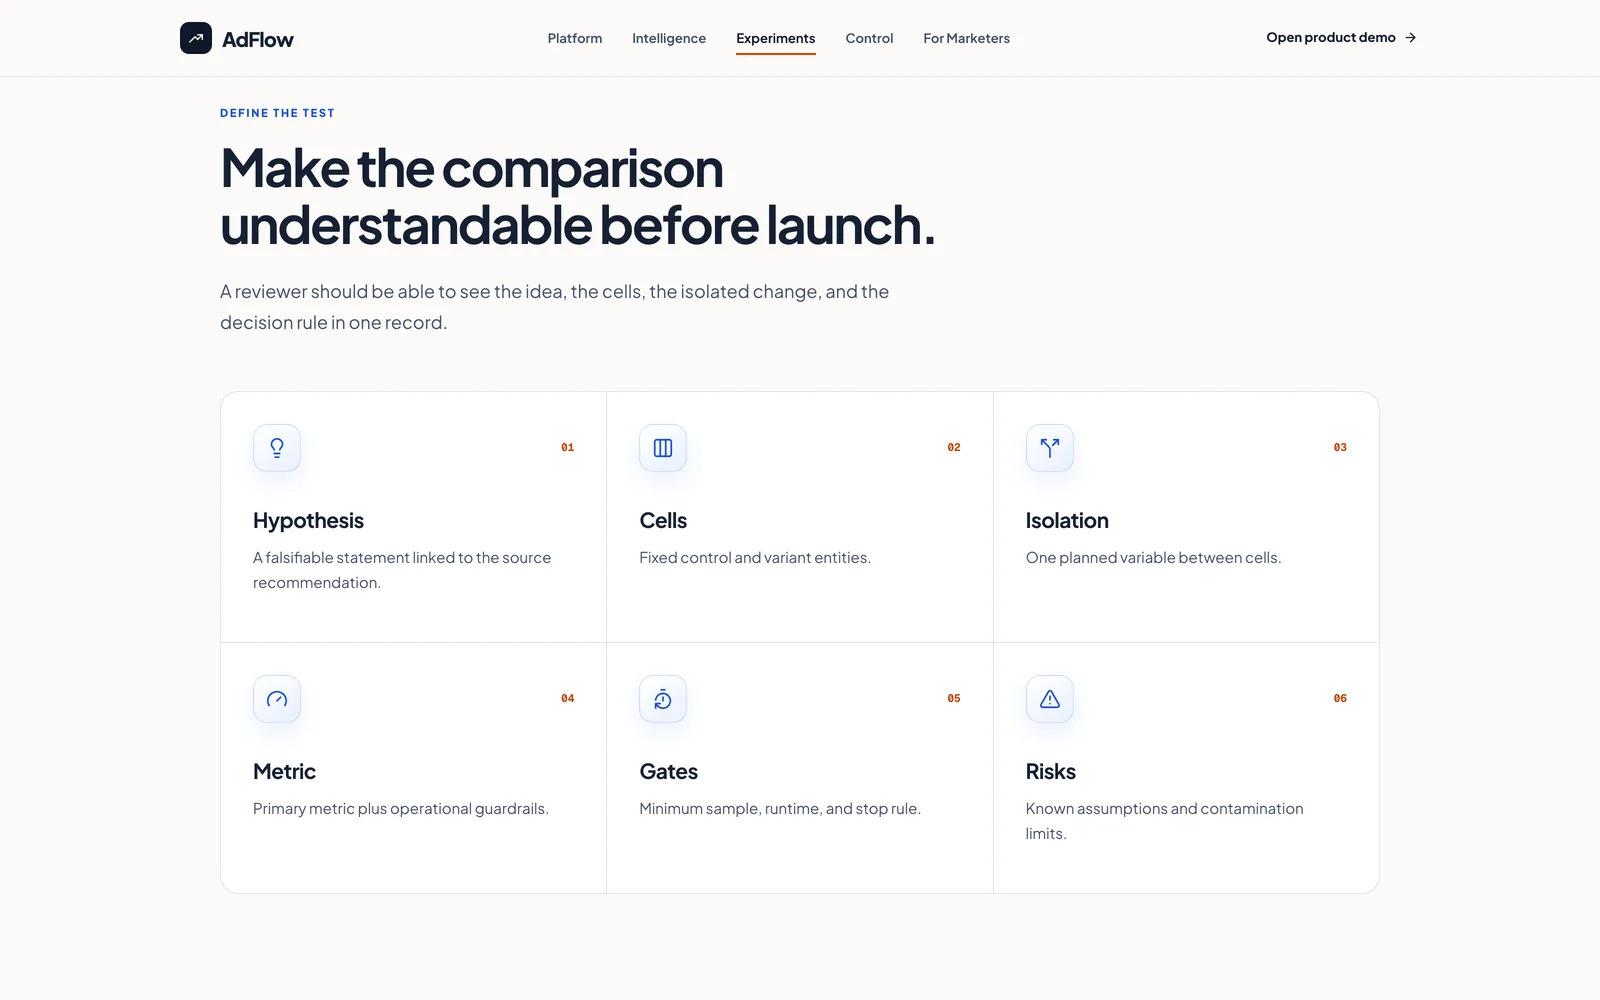Click the Gates card heading
The width and height of the screenshot is (1600, 1000).
pos(668,772)
